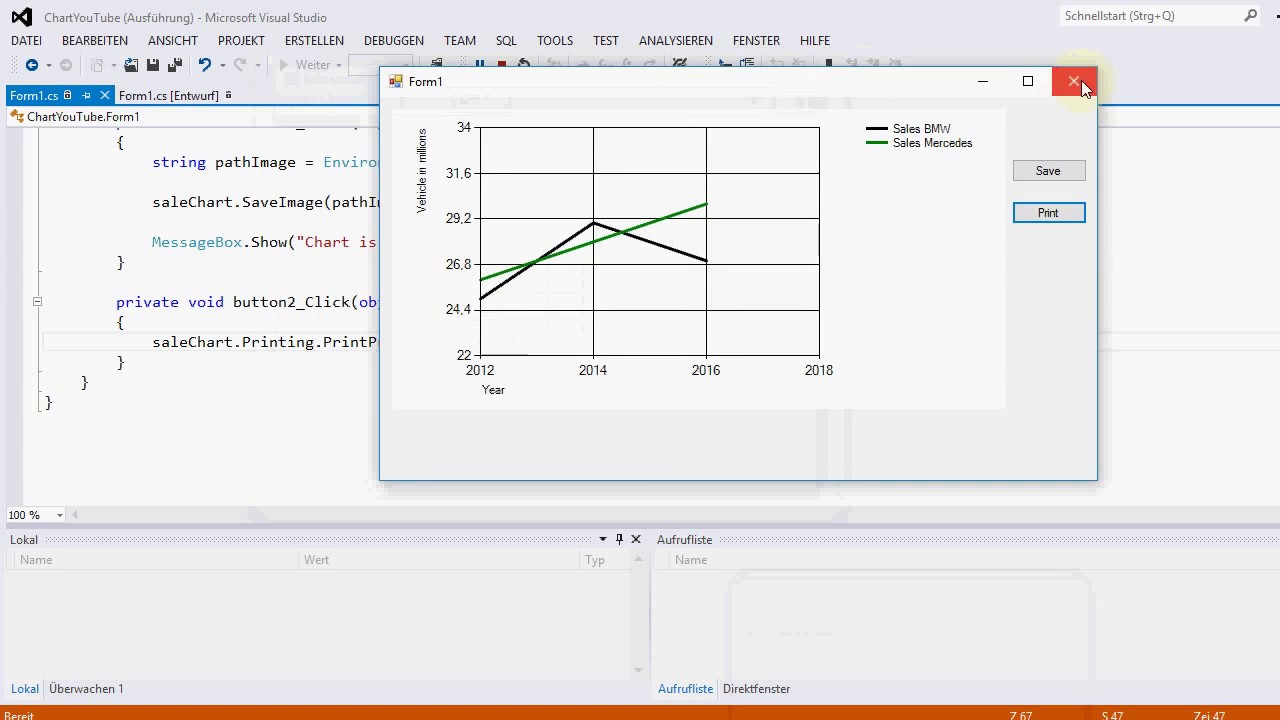This screenshot has width=1280, height=720.
Task: Click the Print button in Form1
Action: coord(1048,213)
